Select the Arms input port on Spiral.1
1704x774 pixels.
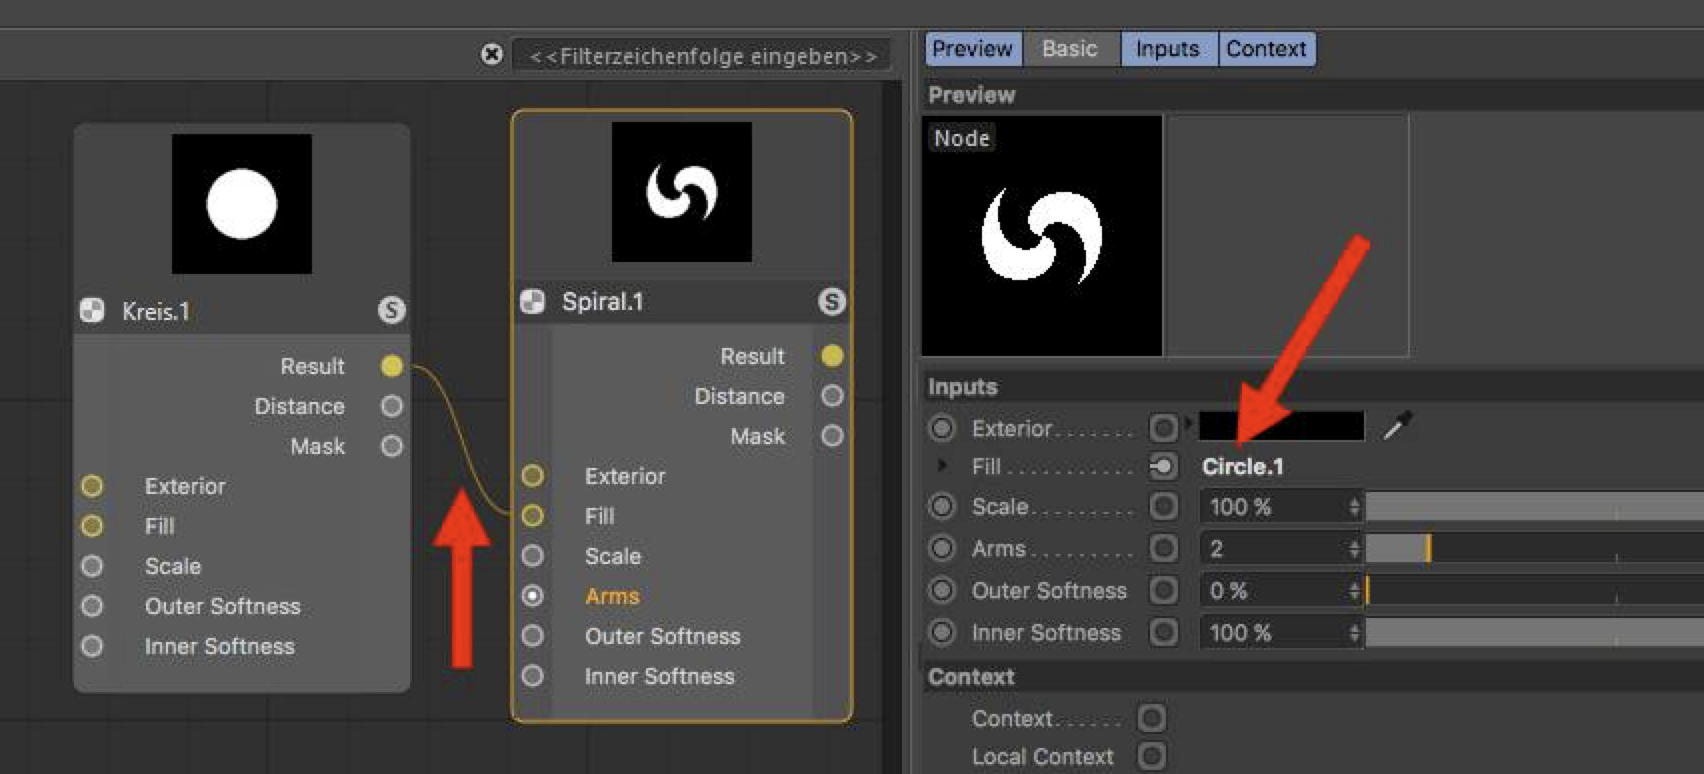(533, 596)
